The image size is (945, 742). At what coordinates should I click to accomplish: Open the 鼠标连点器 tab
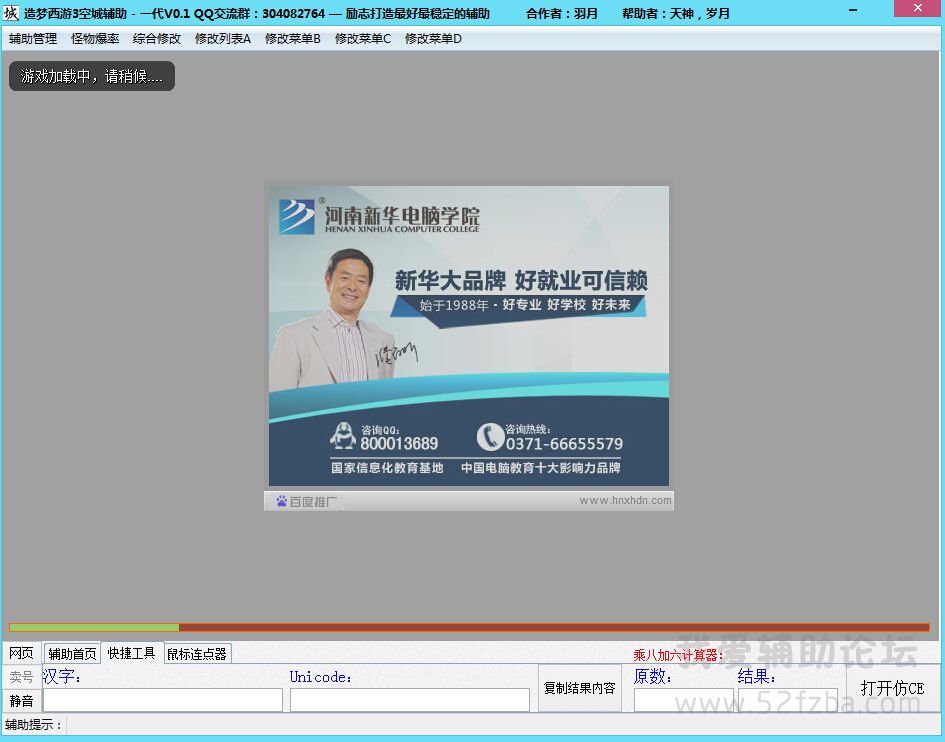[197, 653]
